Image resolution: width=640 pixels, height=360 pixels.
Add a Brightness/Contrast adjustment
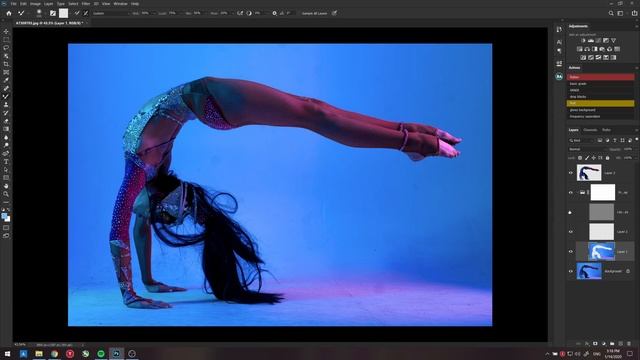tap(583, 40)
